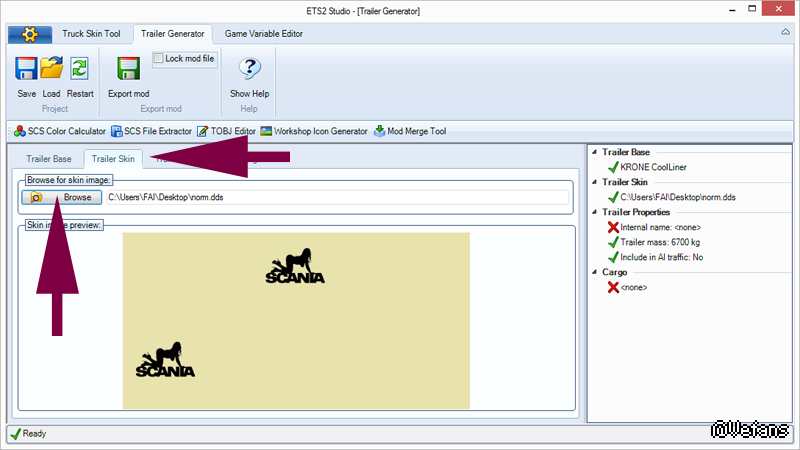Click the green check in status bar
This screenshot has width=800, height=450.
coord(15,434)
